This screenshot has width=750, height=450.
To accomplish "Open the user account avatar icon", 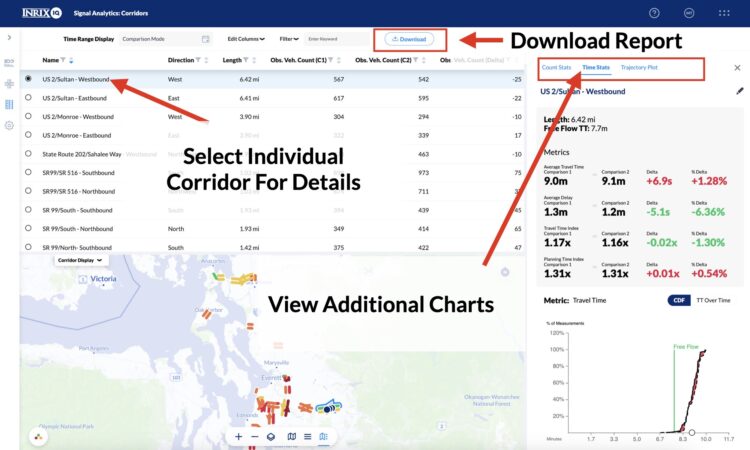I will pos(689,13).
